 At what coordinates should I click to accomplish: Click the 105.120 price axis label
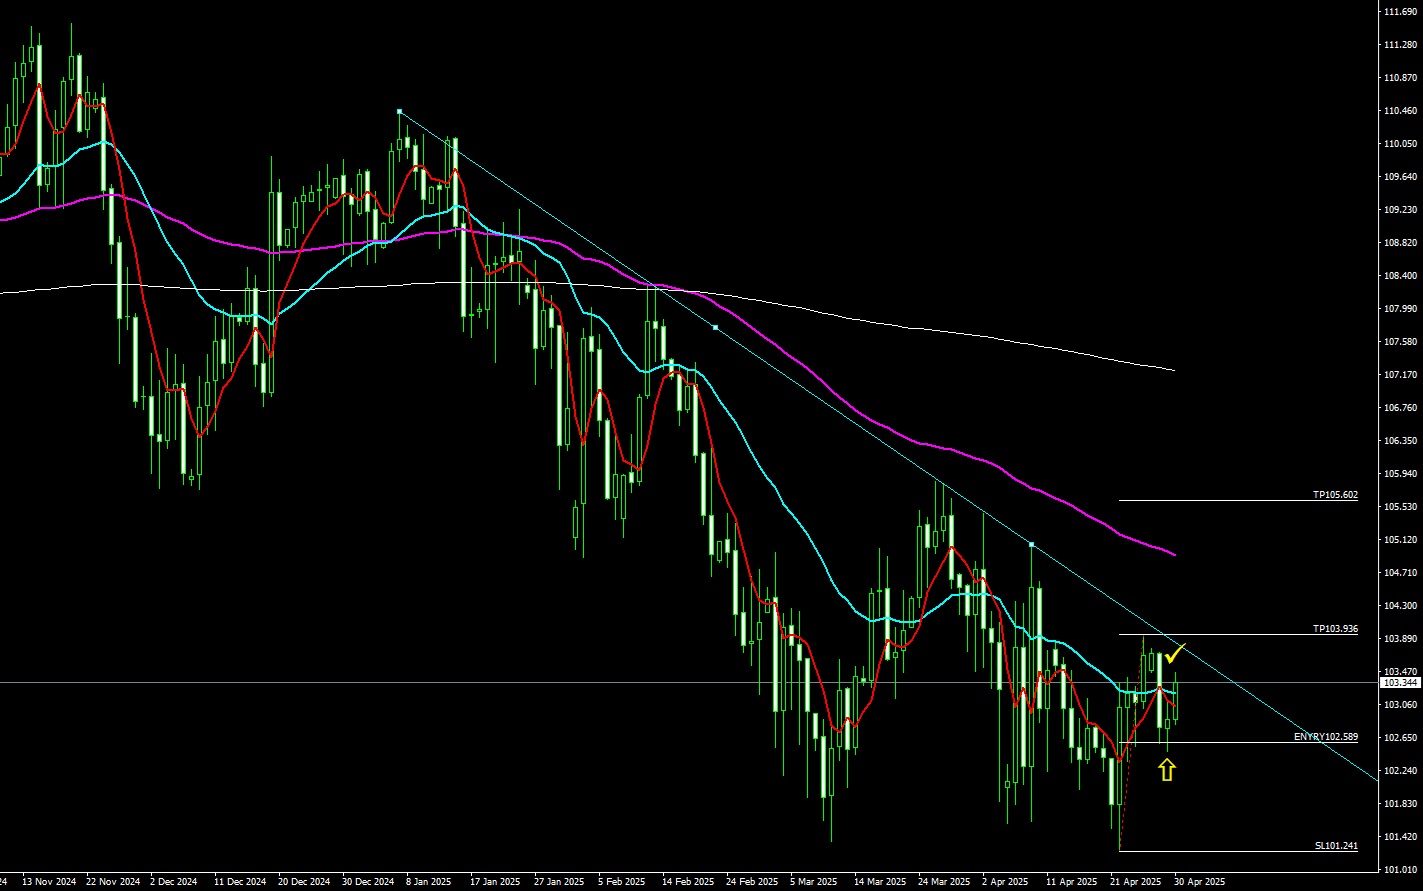coord(1401,540)
